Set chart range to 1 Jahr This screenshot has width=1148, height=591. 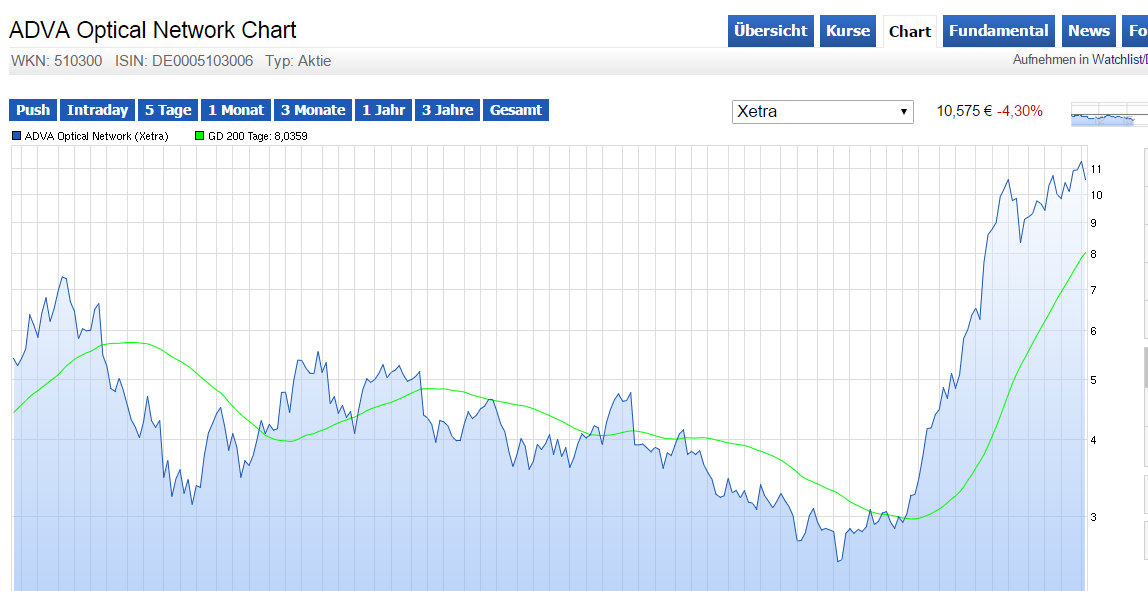[x=384, y=110]
